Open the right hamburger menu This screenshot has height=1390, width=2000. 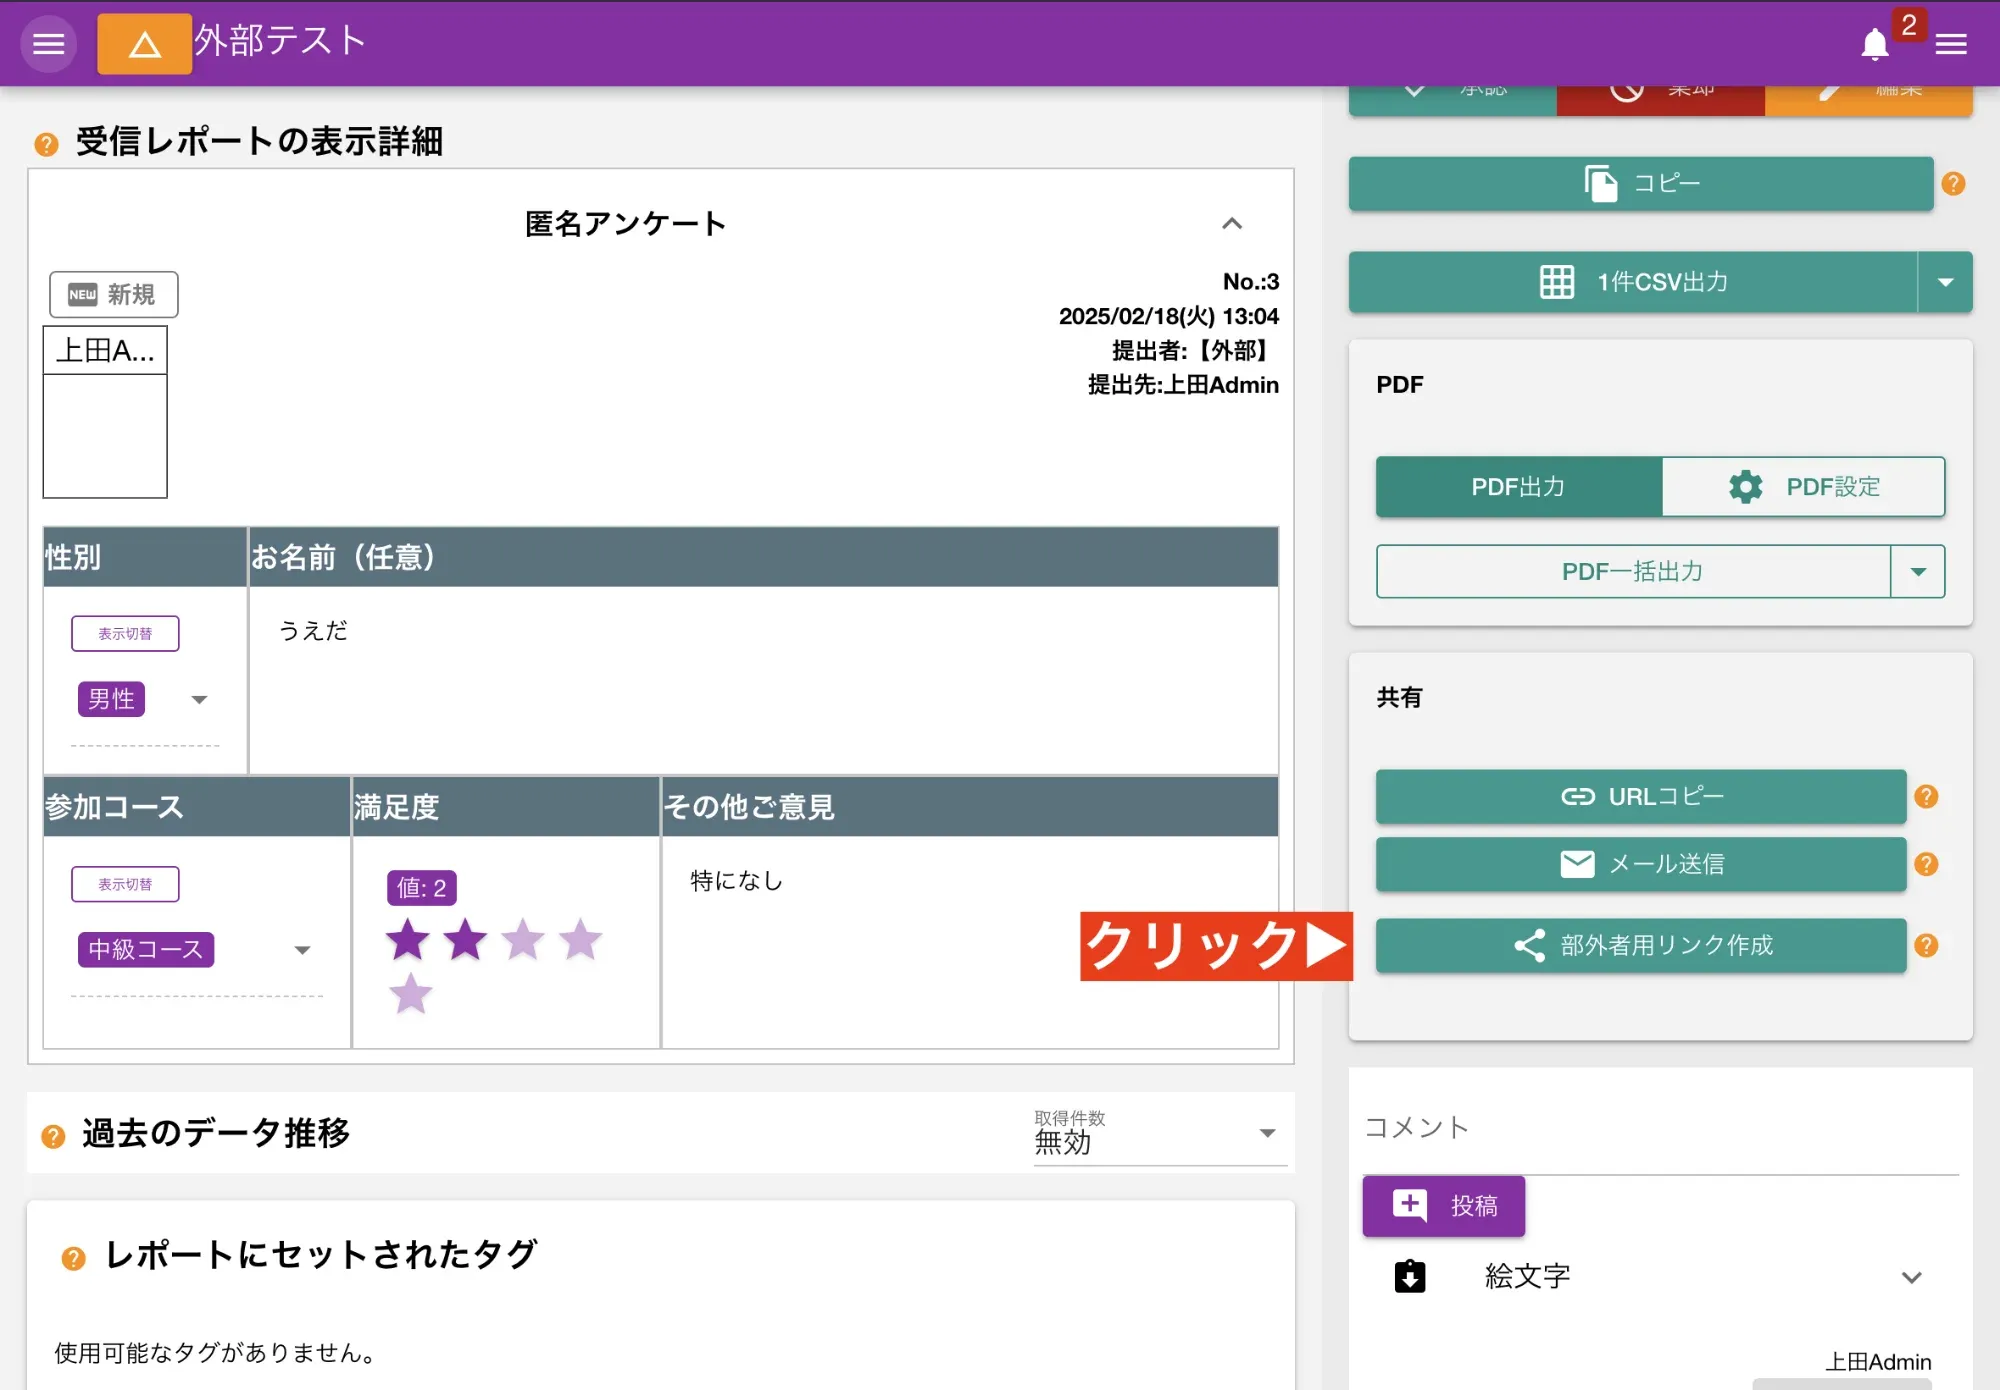pos(1949,43)
